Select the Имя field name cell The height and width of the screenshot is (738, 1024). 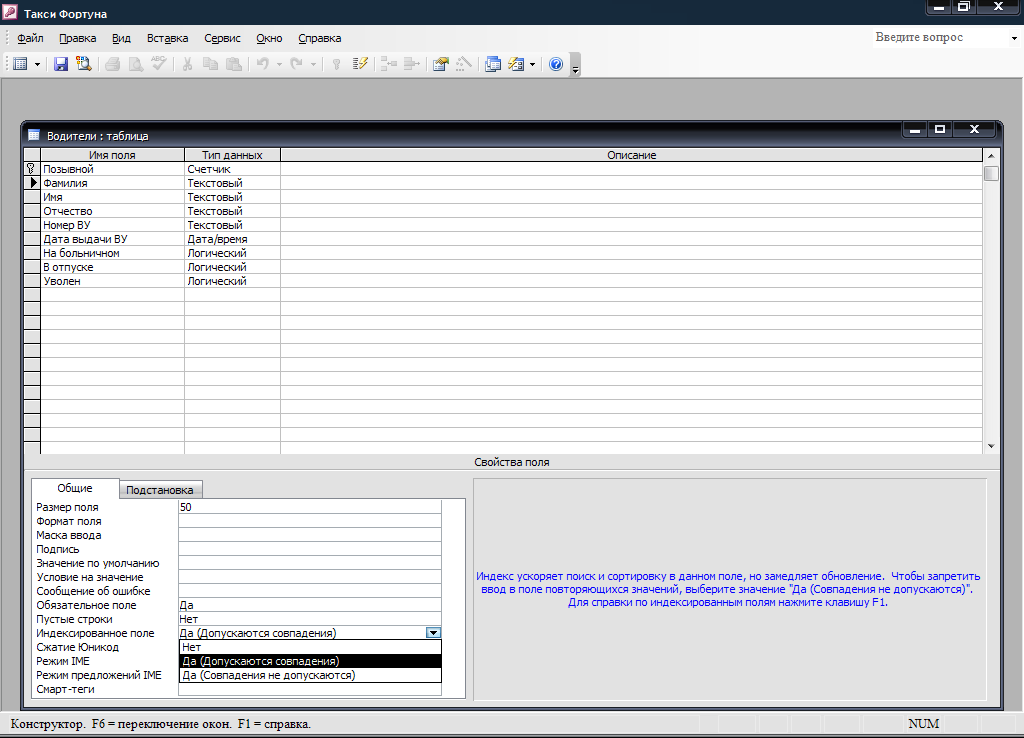[x=112, y=197]
